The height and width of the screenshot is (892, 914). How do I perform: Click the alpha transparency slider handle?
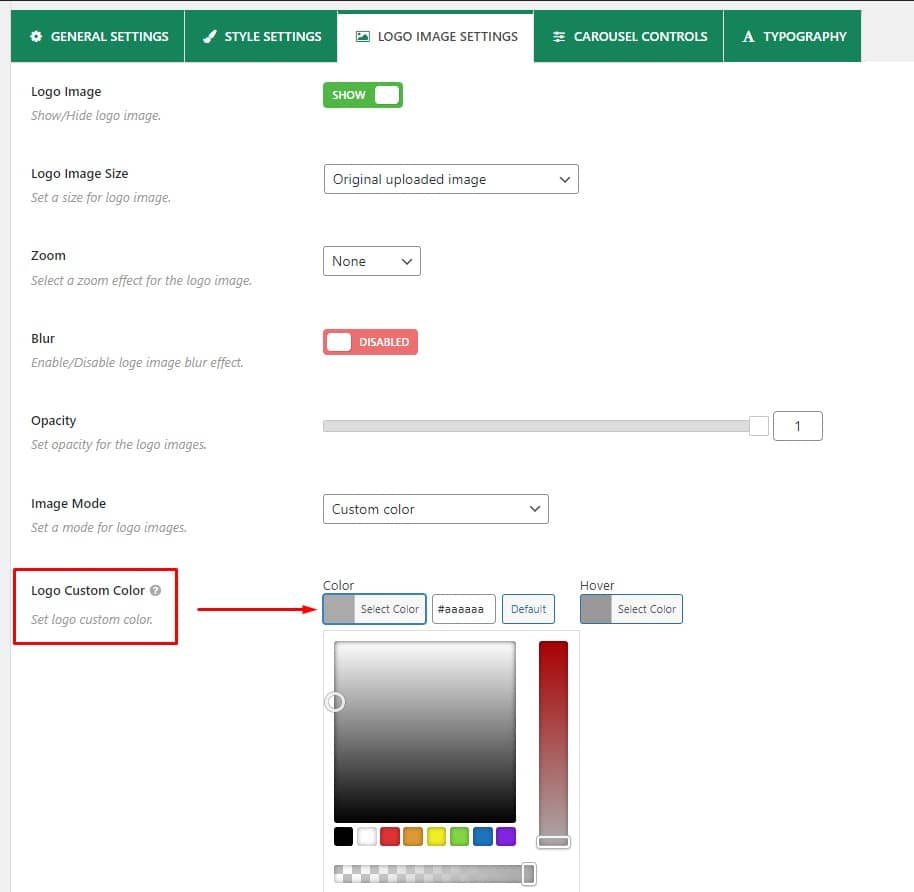tap(529, 874)
